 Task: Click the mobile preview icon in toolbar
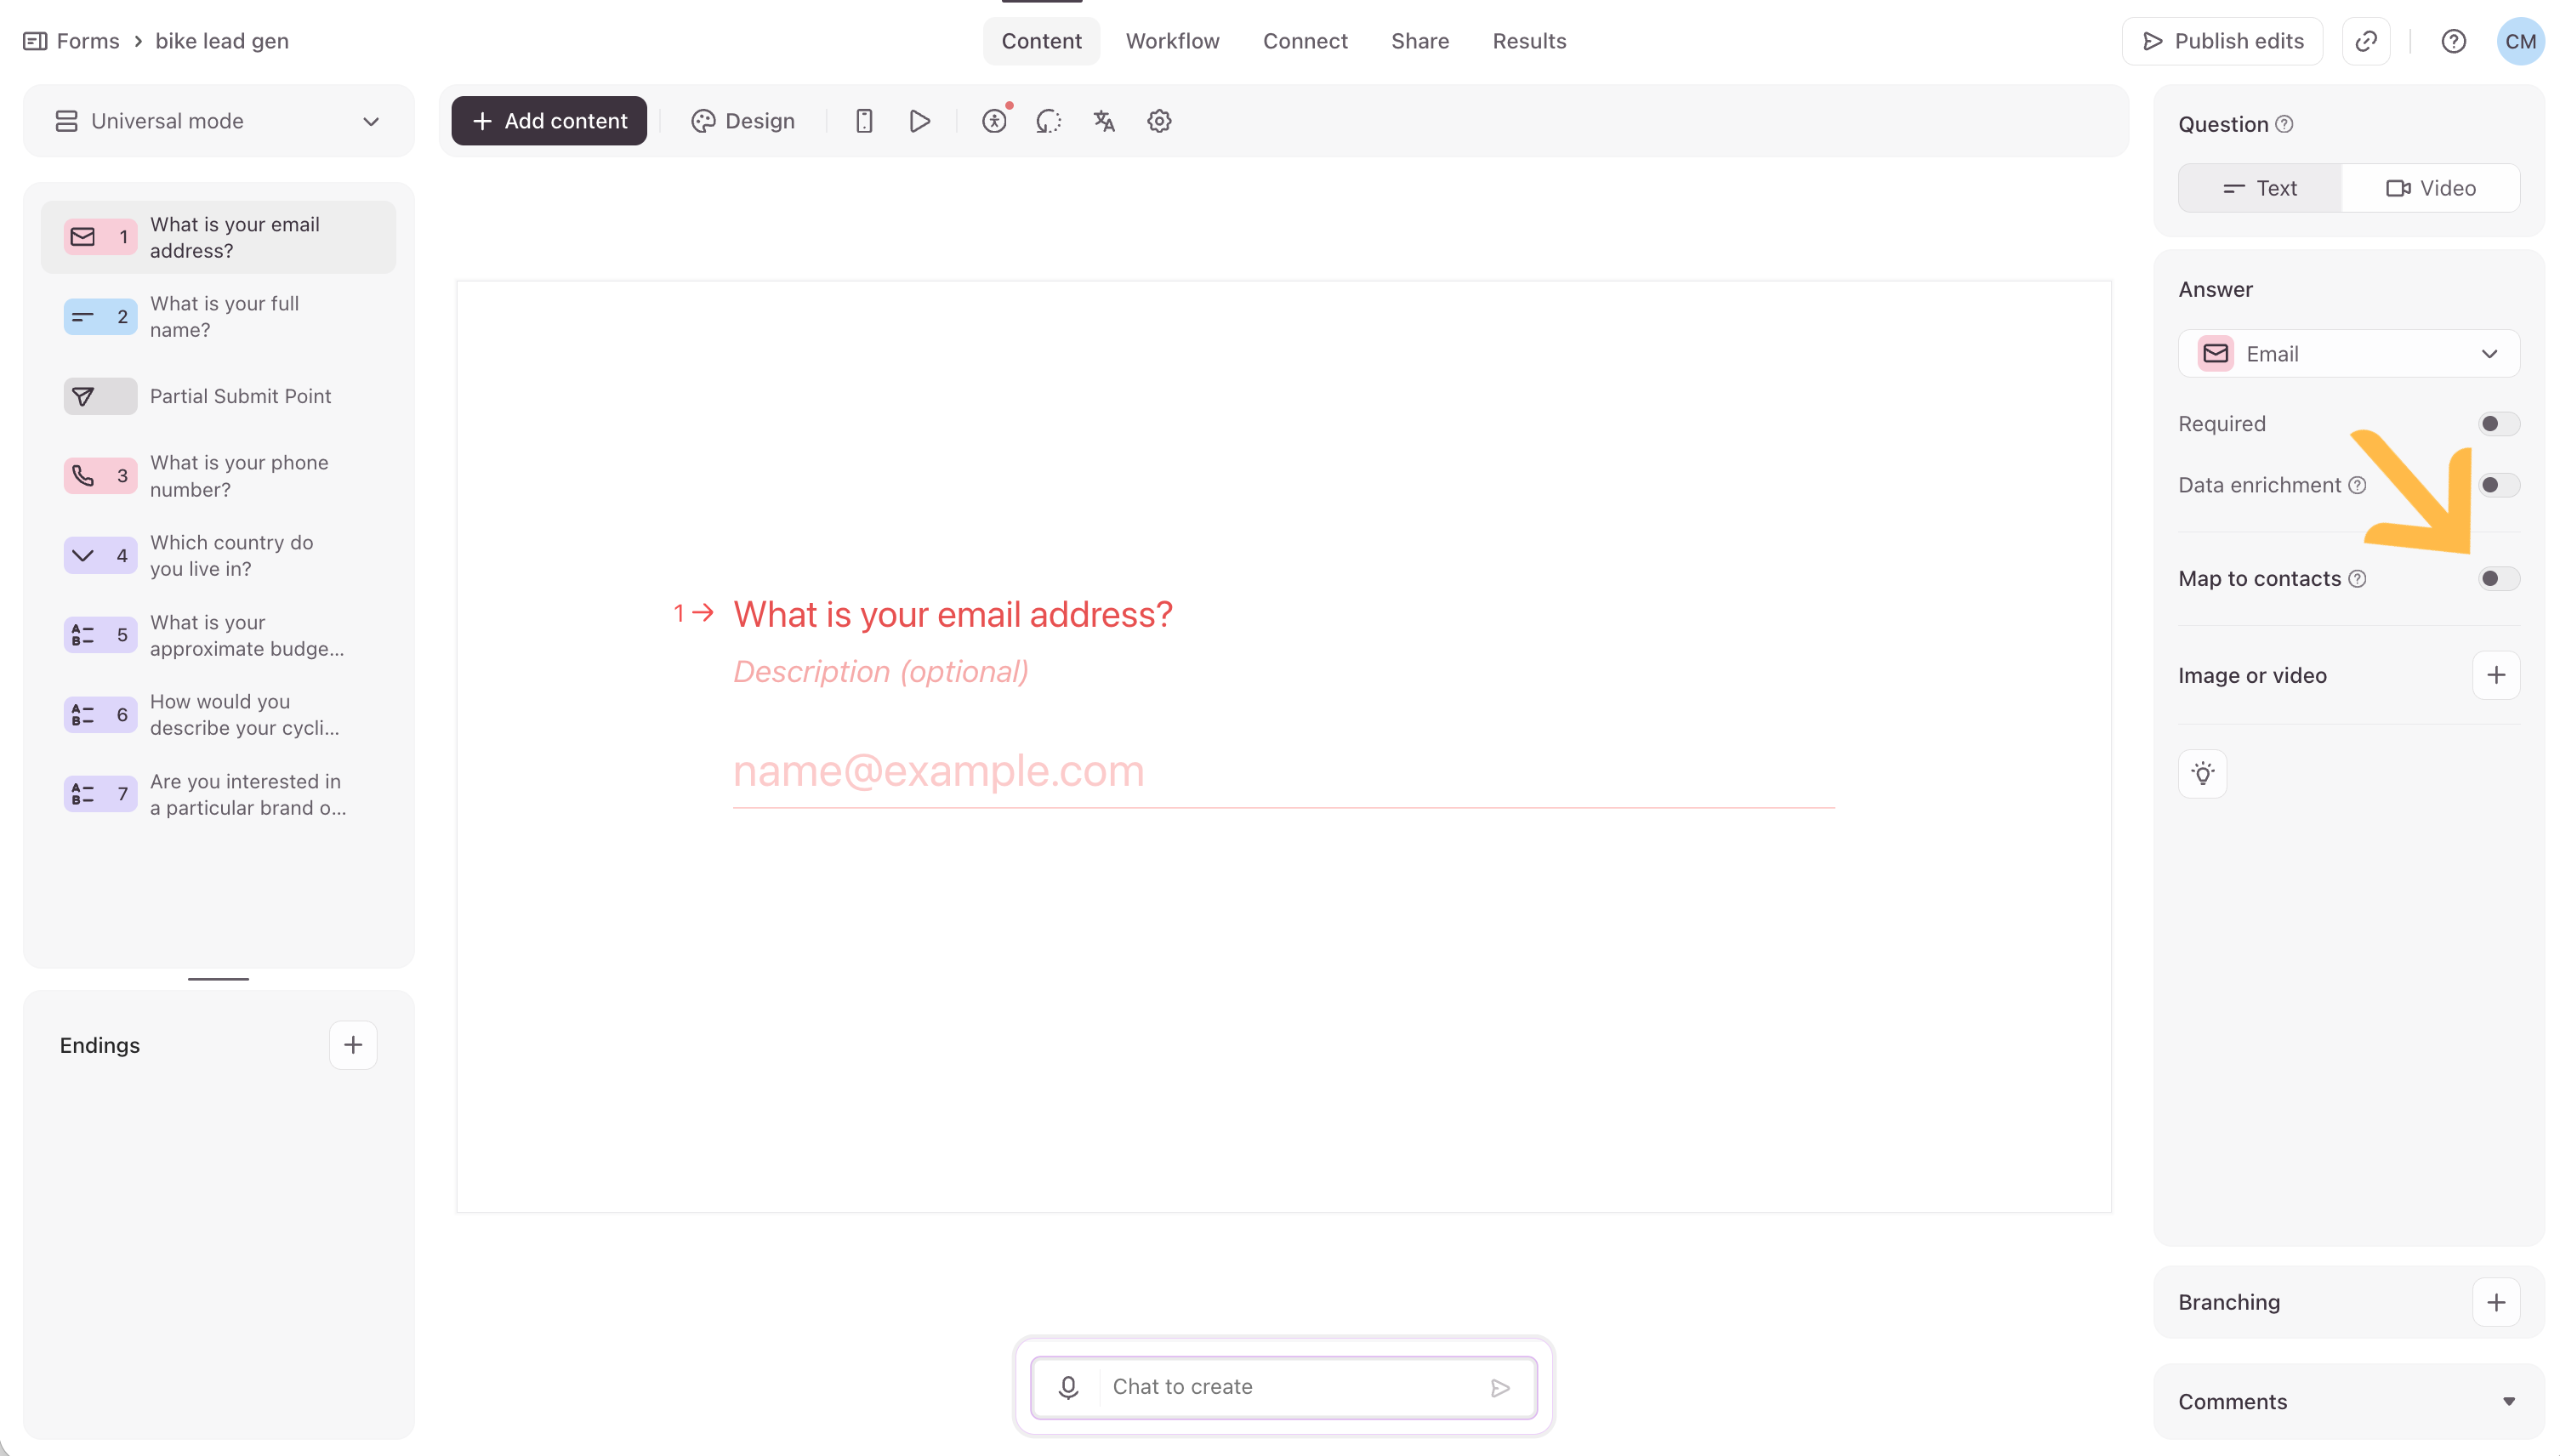pyautogui.click(x=864, y=121)
